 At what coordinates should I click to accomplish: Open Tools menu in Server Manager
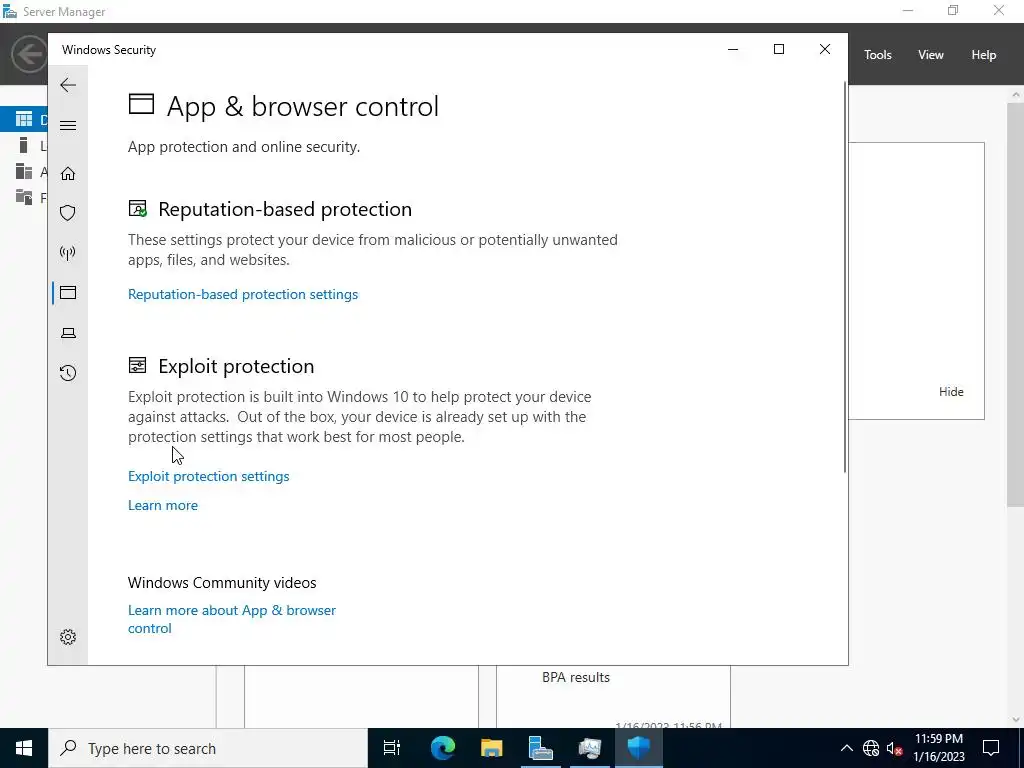click(878, 55)
